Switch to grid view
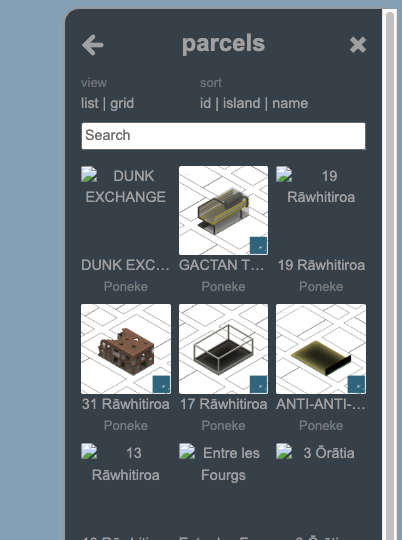 122,103
